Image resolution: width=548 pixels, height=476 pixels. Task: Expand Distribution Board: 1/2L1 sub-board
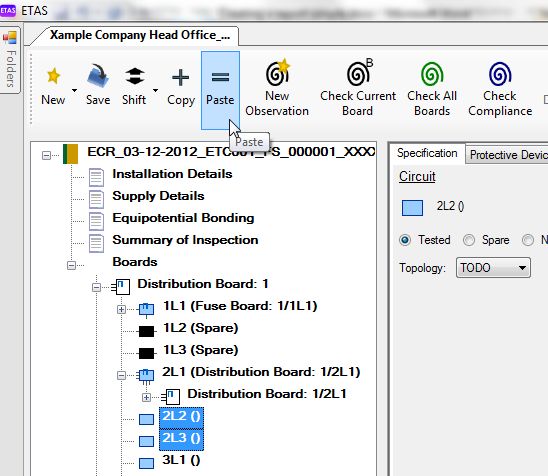coord(146,397)
